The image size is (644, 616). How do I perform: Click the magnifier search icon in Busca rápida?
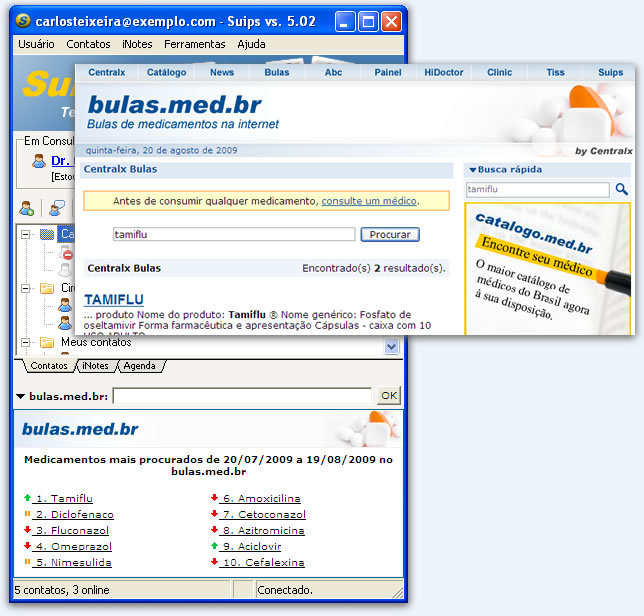[621, 189]
